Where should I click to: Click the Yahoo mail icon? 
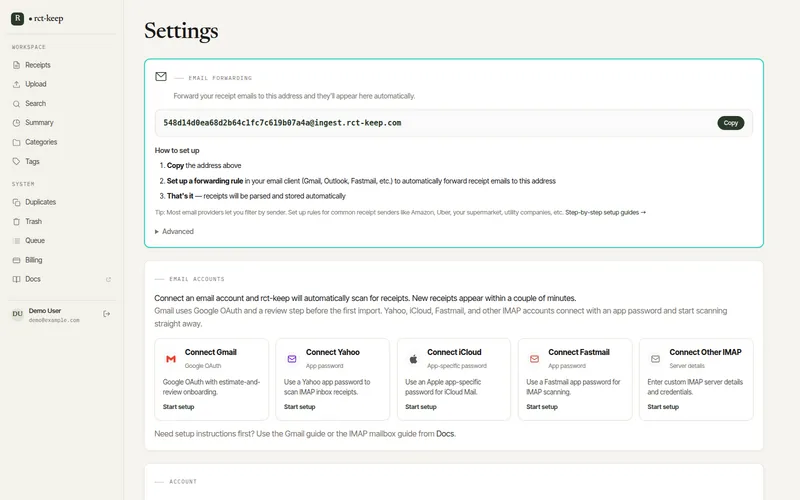292,359
